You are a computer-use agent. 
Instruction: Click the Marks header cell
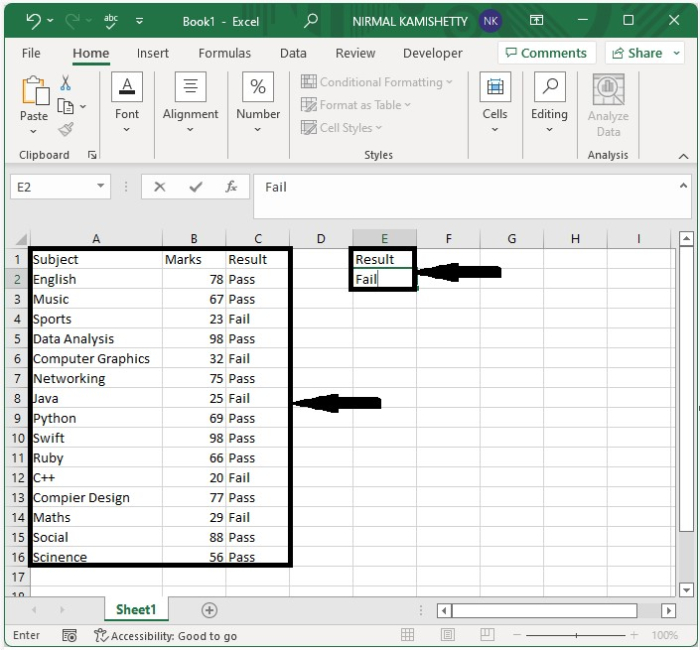[x=194, y=259]
